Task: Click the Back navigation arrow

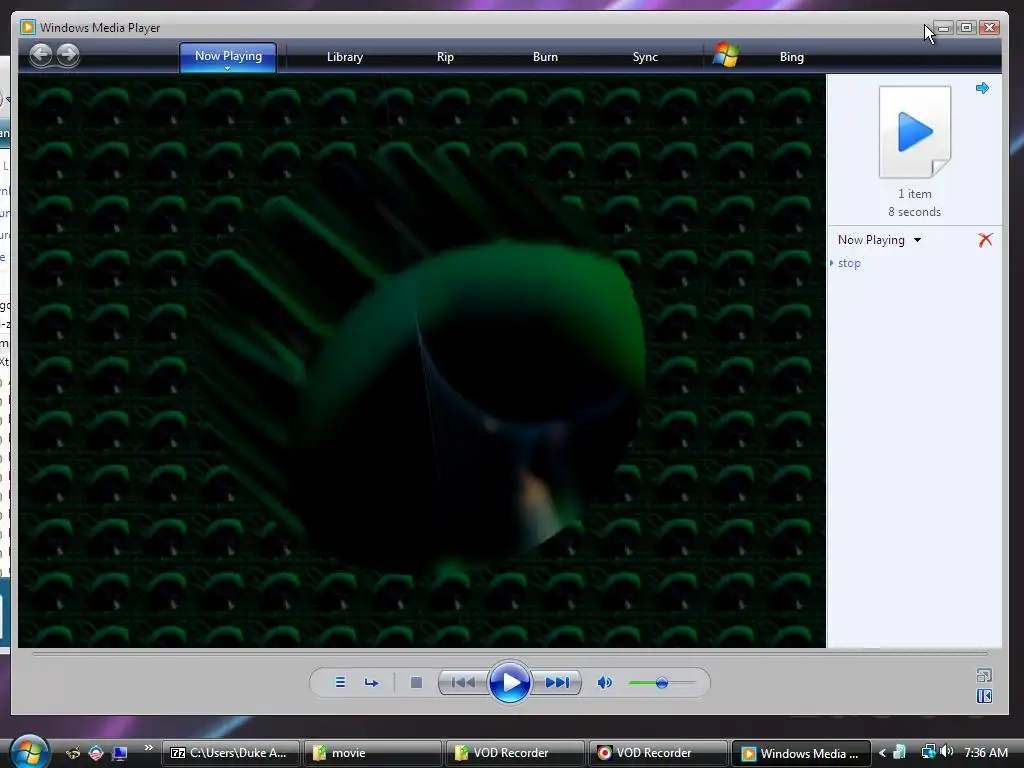Action: (40, 55)
